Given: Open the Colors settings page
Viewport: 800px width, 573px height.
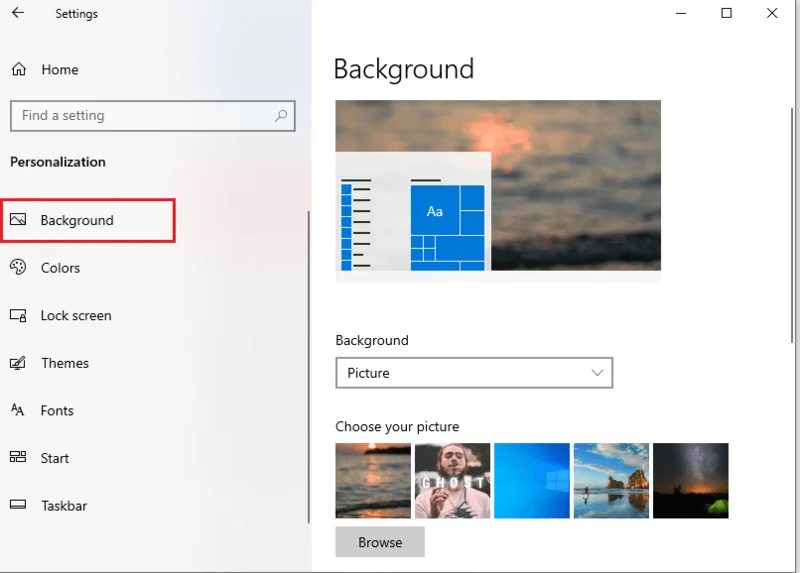Looking at the screenshot, I should pyautogui.click(x=60, y=268).
